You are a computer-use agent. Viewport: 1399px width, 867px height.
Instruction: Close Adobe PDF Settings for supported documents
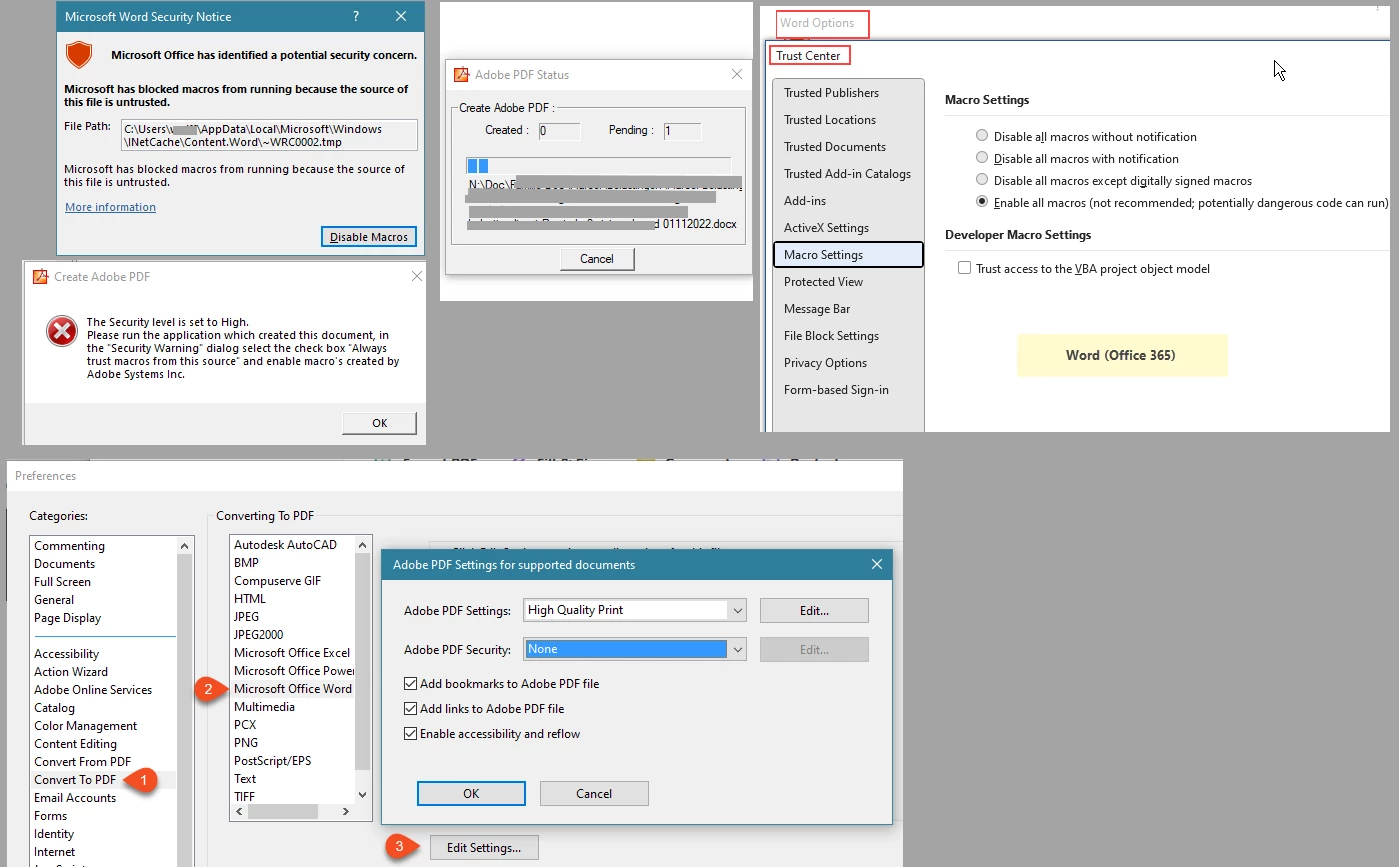tap(877, 564)
